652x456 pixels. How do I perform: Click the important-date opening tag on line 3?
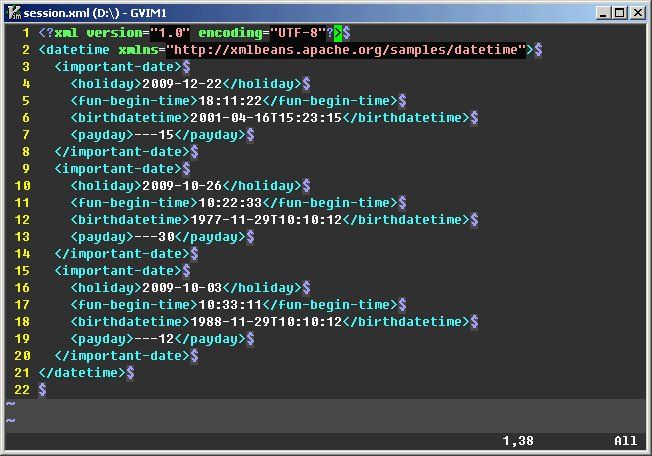[x=118, y=67]
